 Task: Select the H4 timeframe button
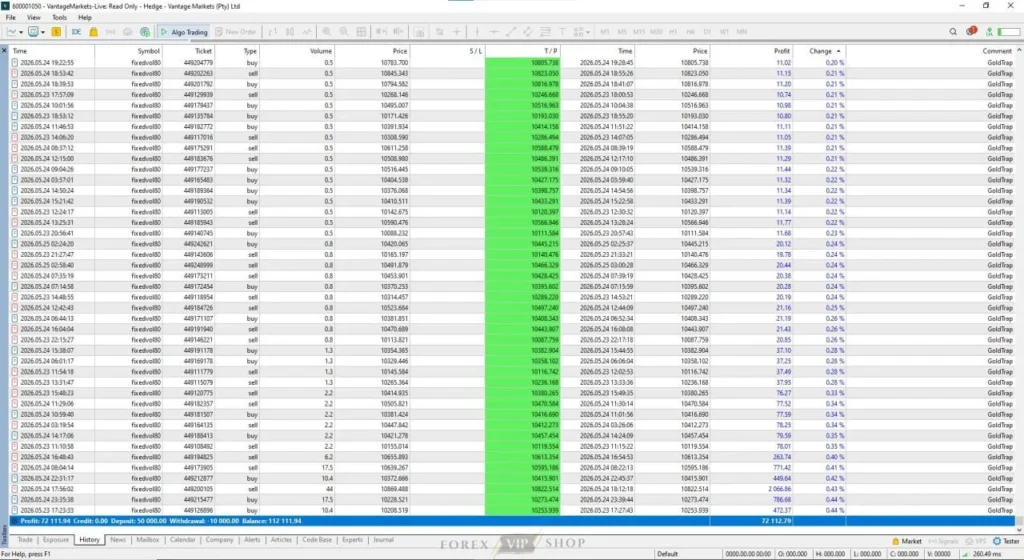tap(690, 31)
